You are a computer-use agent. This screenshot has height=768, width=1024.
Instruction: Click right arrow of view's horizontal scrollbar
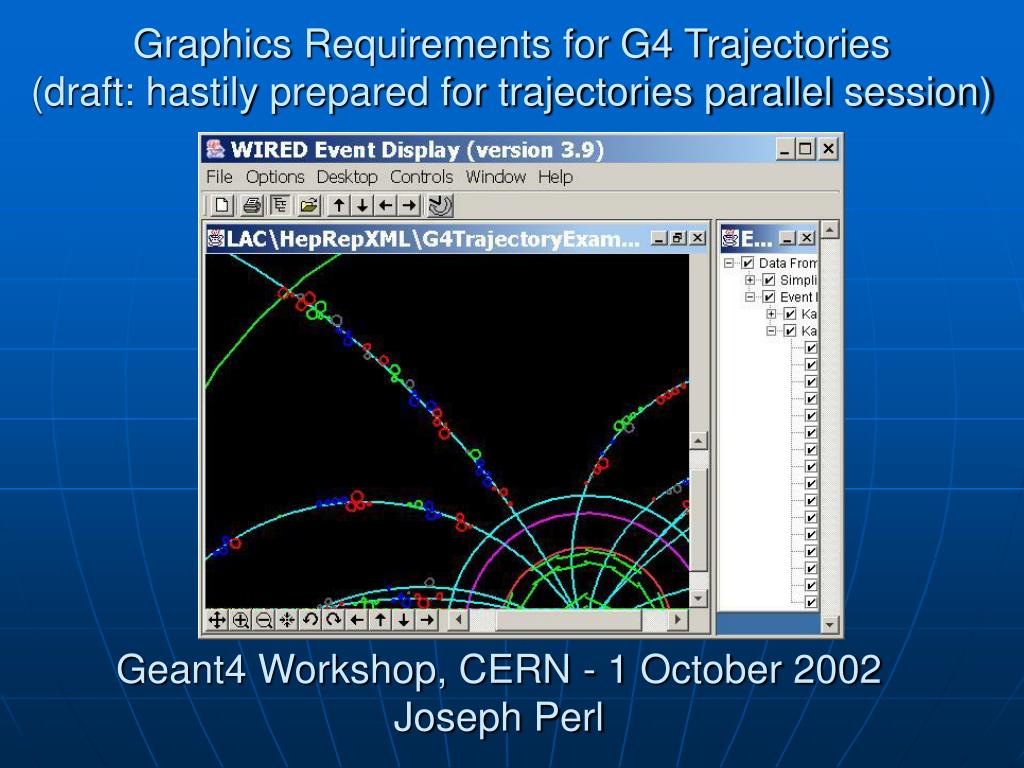click(678, 619)
